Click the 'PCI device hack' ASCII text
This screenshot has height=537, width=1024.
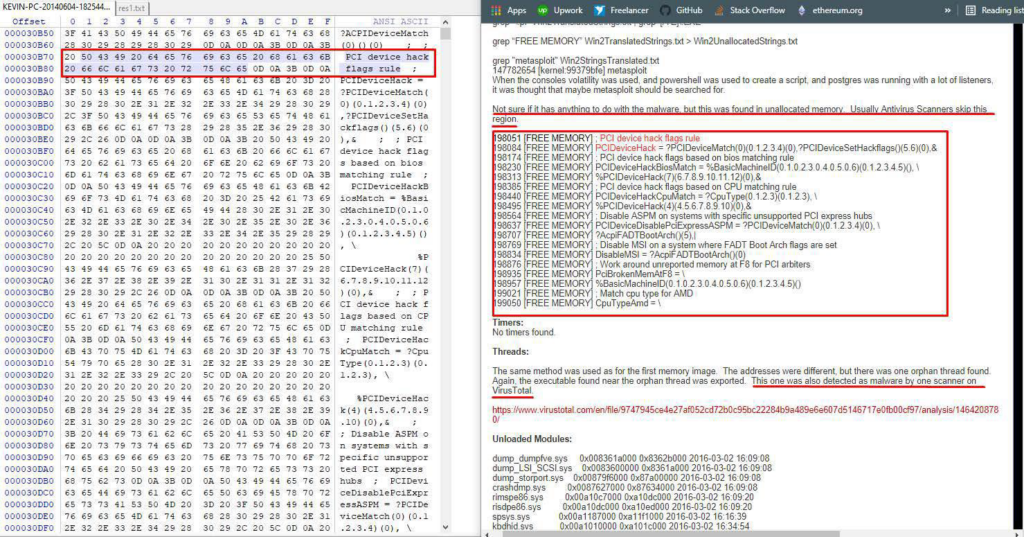(x=387, y=57)
